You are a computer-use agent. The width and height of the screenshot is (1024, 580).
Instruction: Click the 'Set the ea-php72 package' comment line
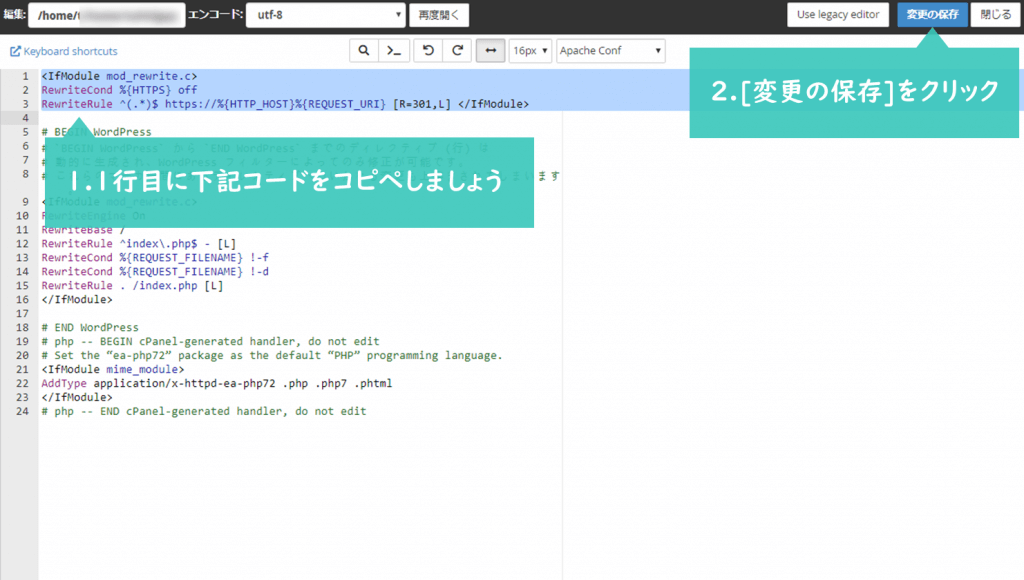click(x=272, y=355)
